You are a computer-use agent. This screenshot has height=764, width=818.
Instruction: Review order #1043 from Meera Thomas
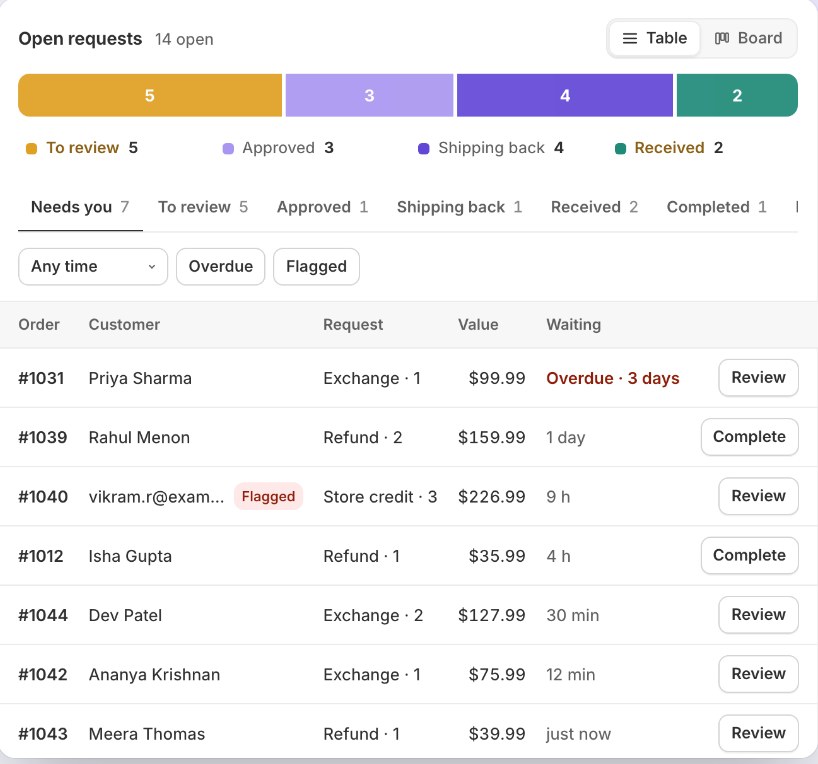(x=758, y=733)
